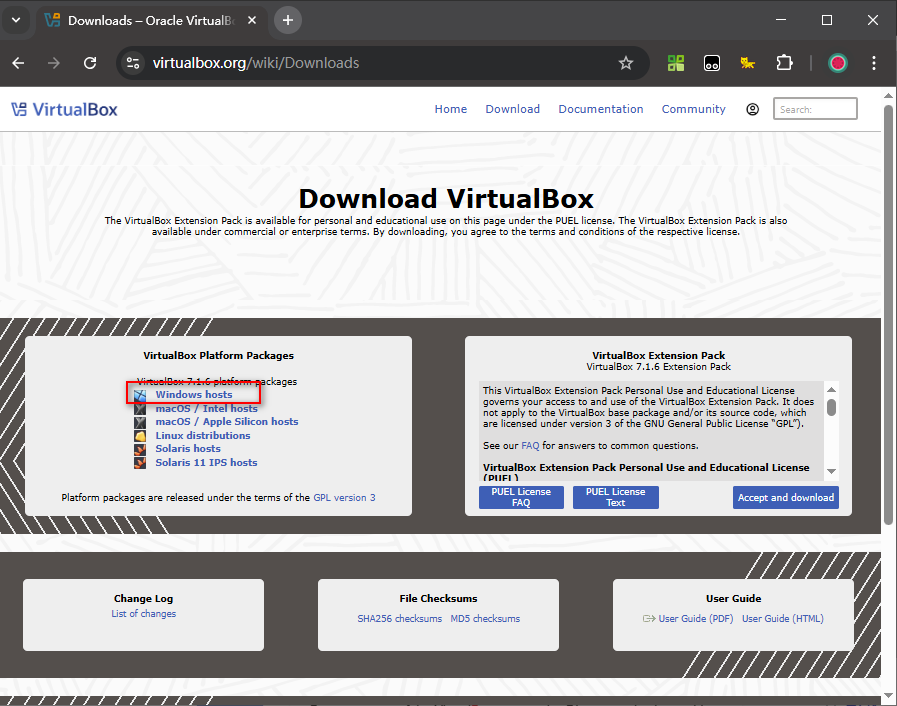Open the User Guide (PDF) link
The width and height of the screenshot is (897, 706).
point(696,618)
